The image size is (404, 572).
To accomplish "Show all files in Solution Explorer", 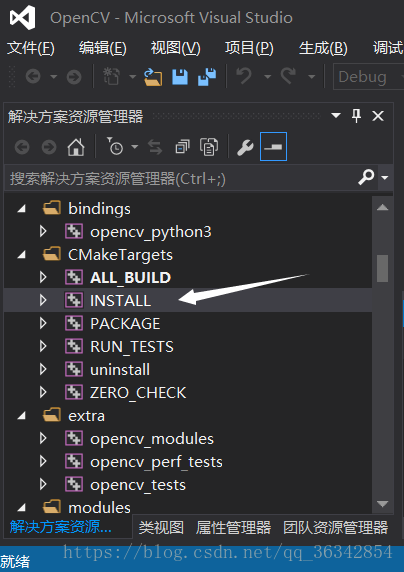I will tap(209, 147).
